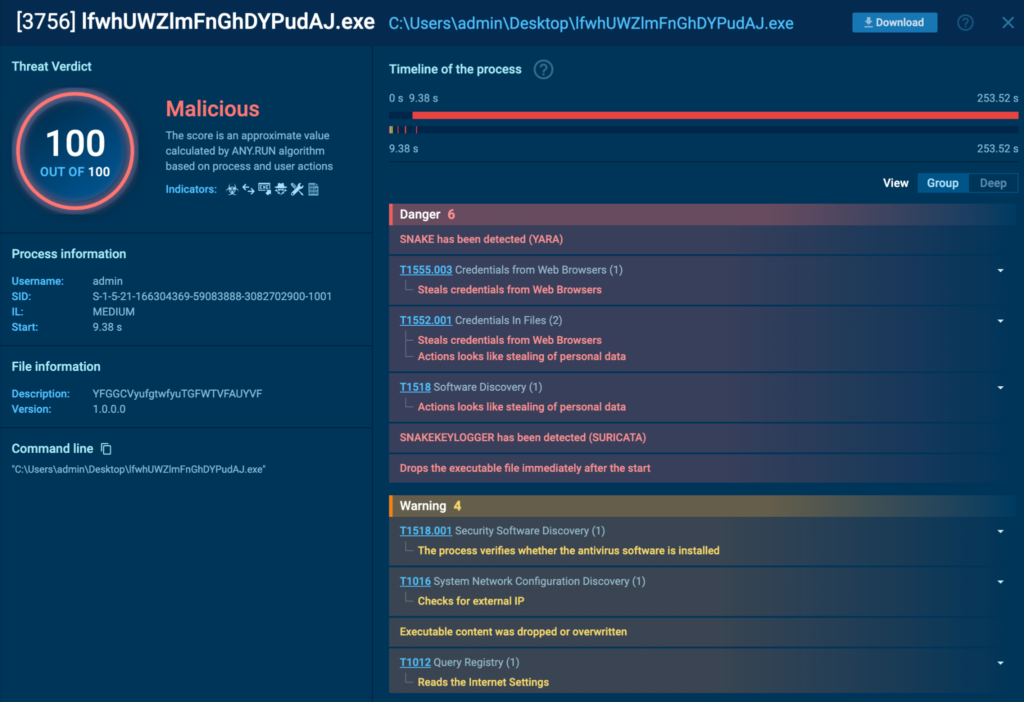Switch view to Deep mode

[992, 183]
